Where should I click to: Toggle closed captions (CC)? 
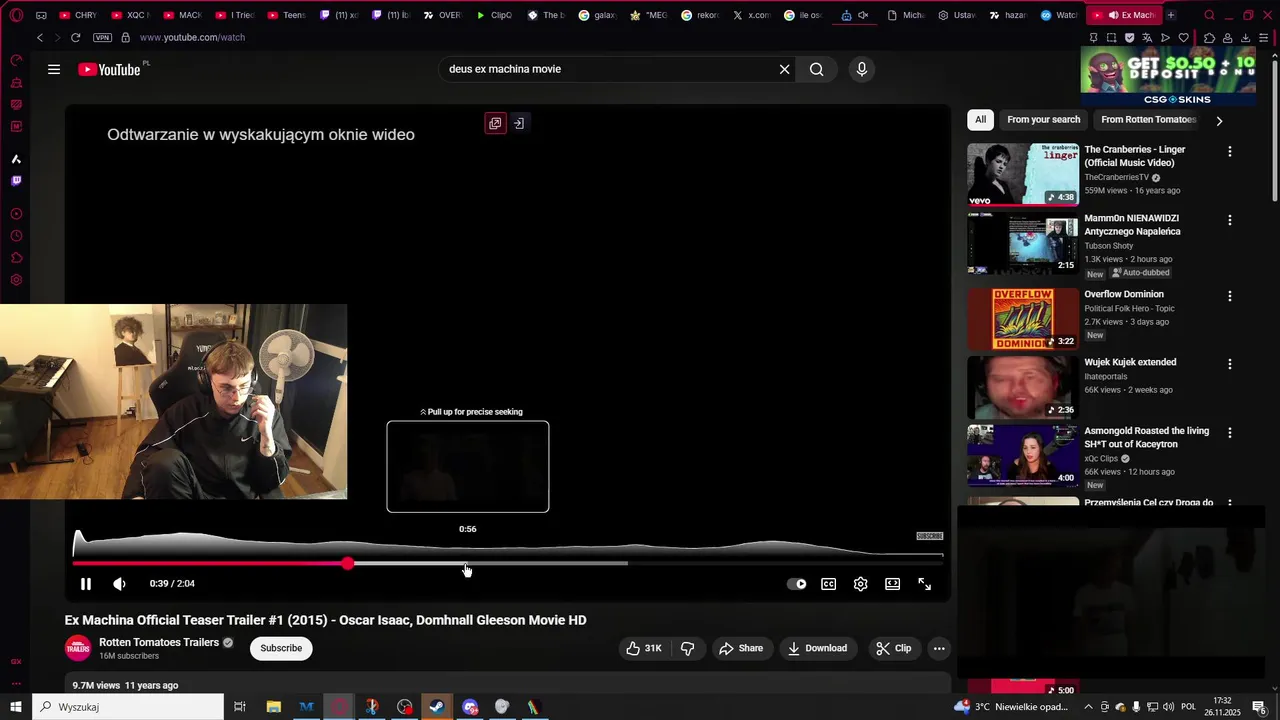pos(829,584)
